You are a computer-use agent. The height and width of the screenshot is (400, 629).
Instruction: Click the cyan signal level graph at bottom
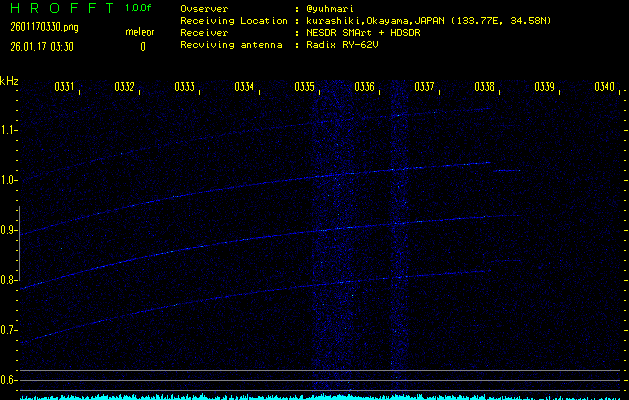[314, 396]
